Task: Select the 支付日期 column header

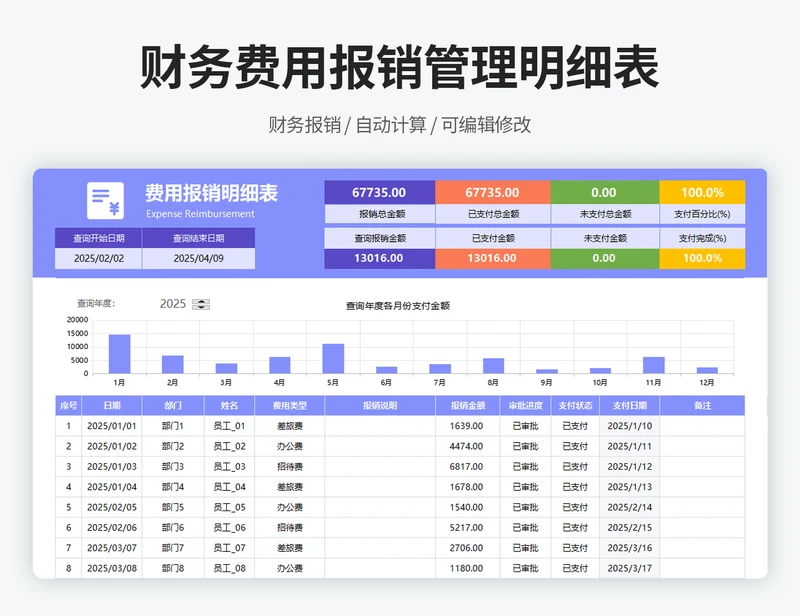Action: [x=630, y=406]
